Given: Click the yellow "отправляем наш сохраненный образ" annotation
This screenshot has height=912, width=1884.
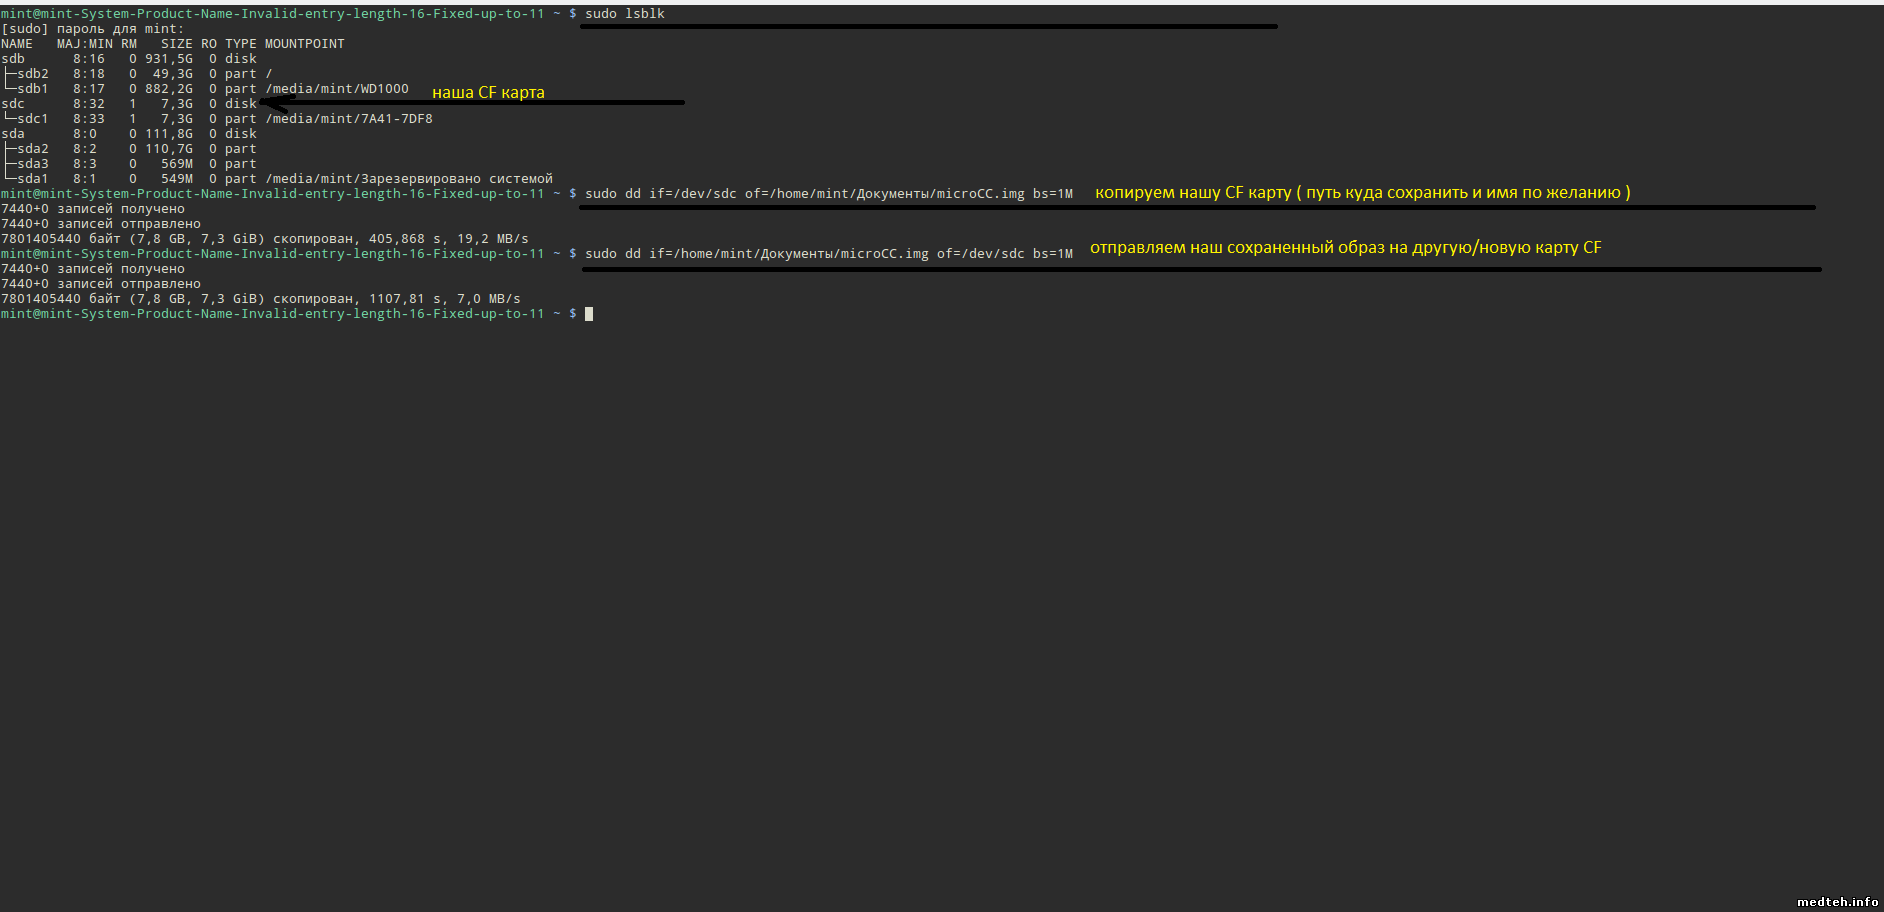Looking at the screenshot, I should point(1345,247).
